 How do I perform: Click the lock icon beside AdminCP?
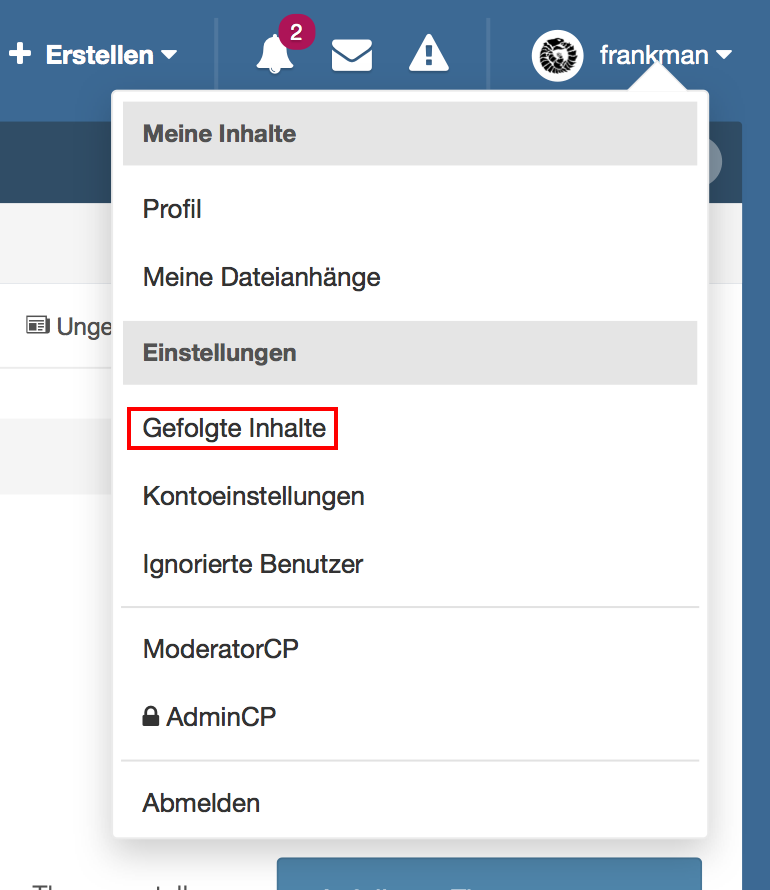tap(151, 717)
